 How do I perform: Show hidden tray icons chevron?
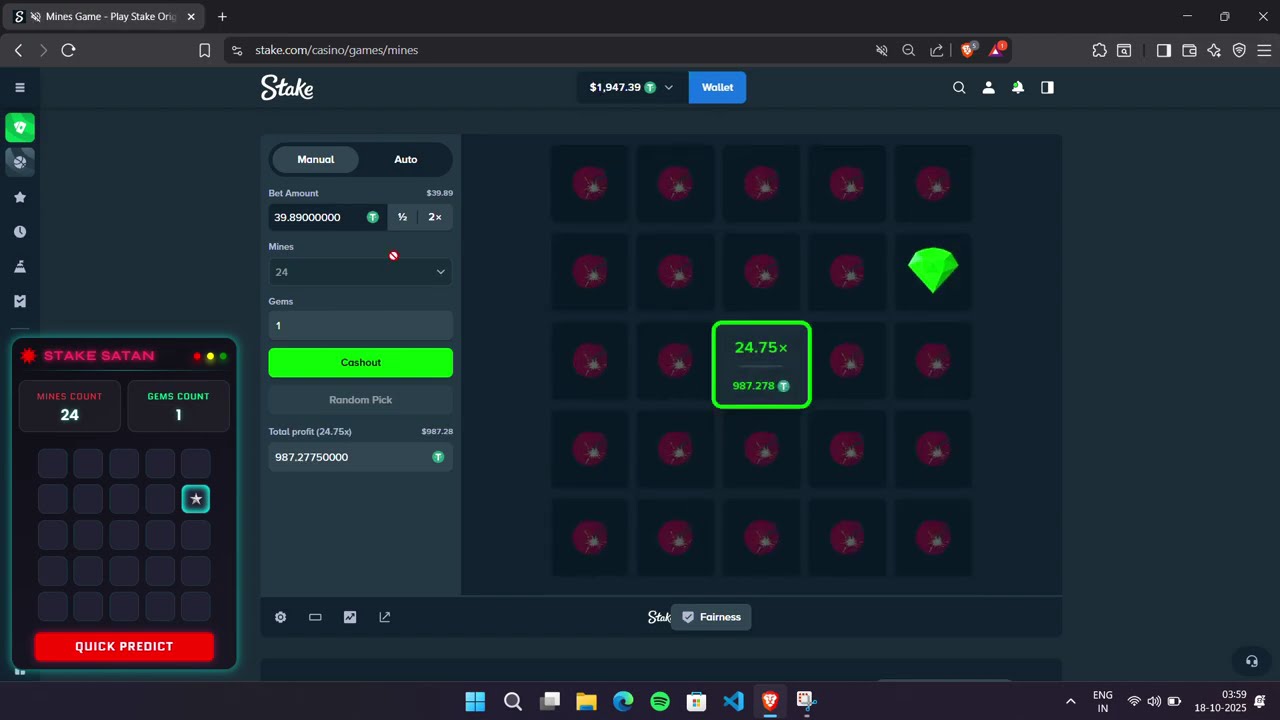point(1071,701)
